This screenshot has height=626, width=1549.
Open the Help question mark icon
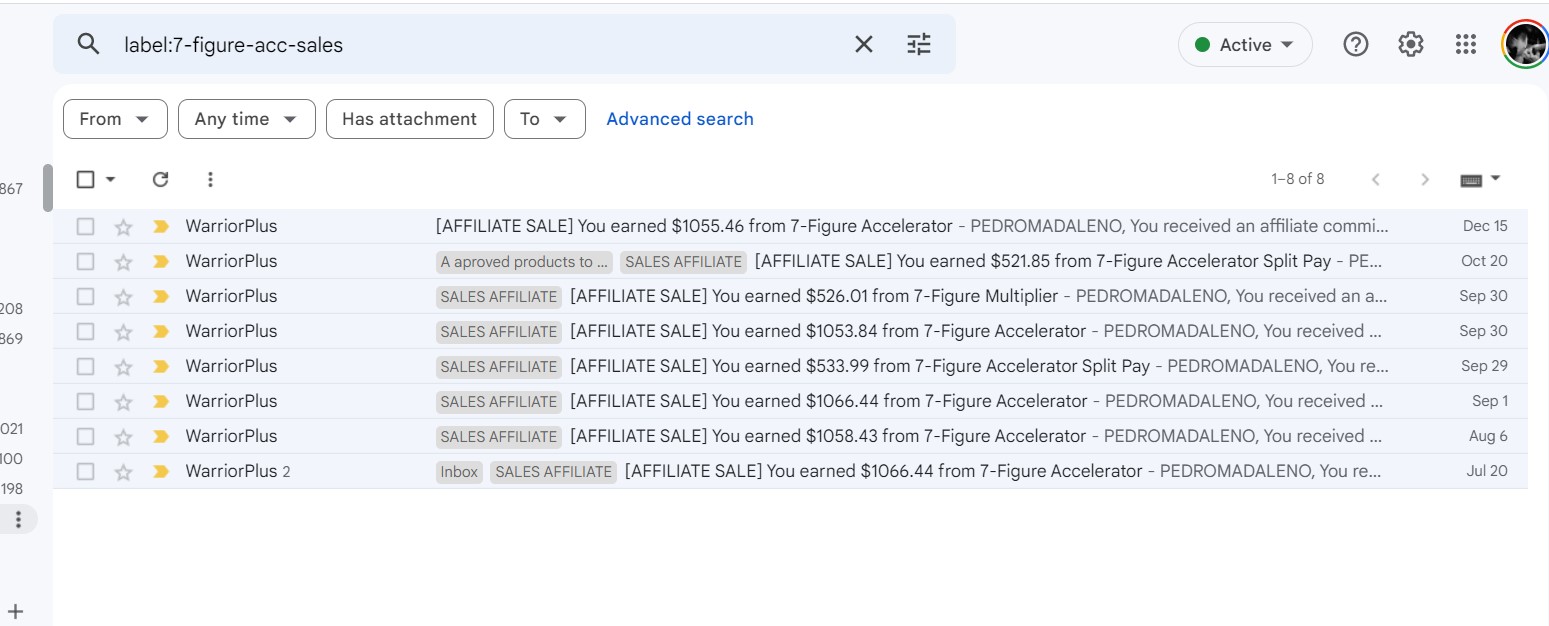click(x=1355, y=44)
